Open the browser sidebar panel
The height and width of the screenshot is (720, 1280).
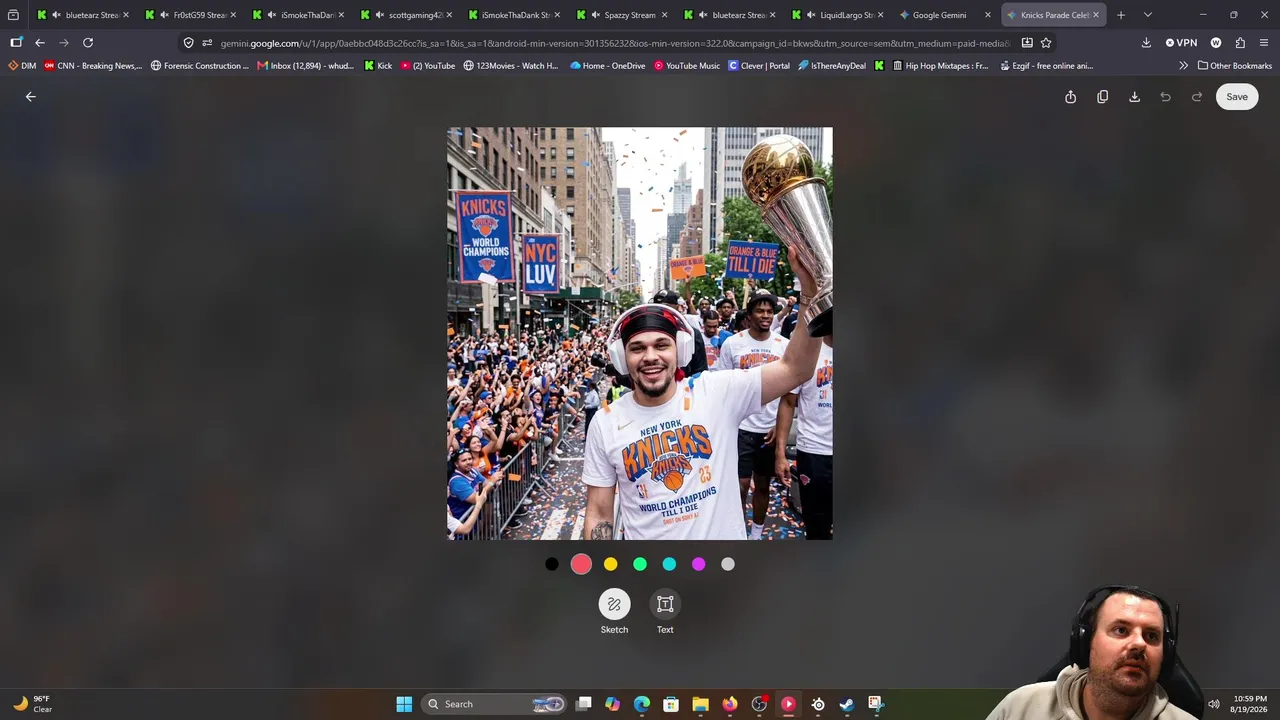(16, 43)
